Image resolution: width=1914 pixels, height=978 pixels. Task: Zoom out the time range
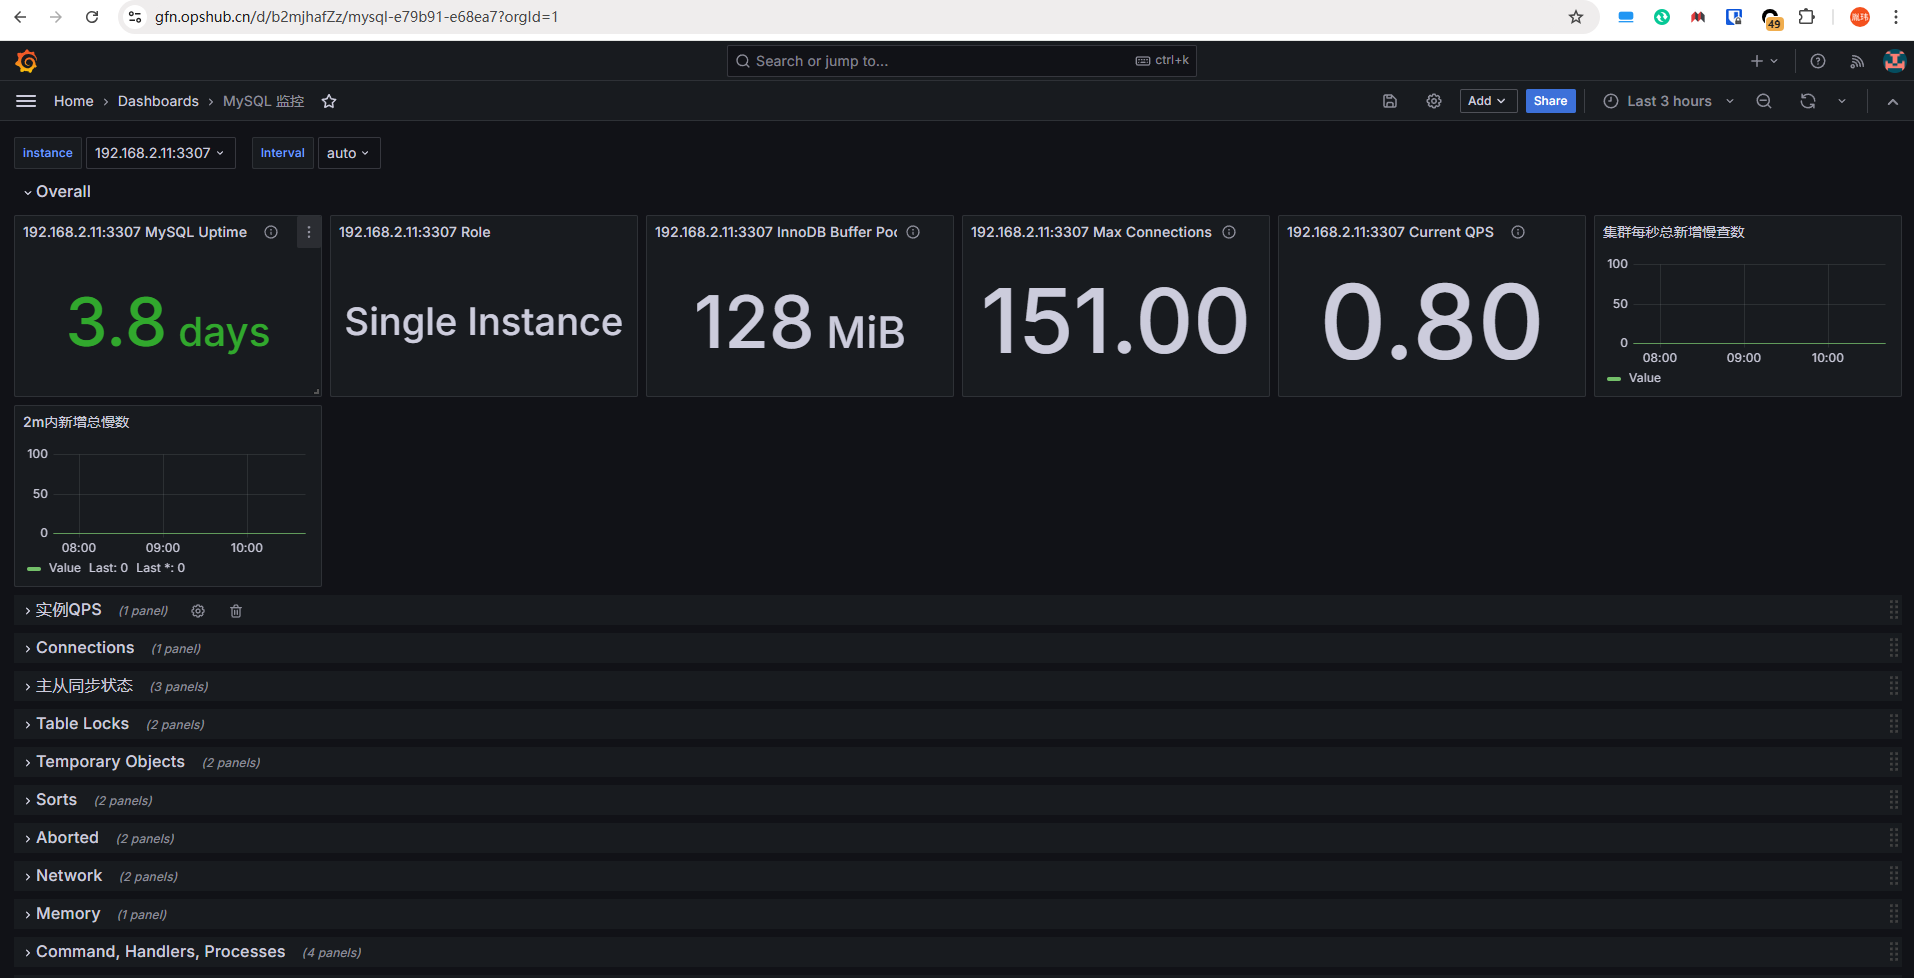pos(1764,101)
